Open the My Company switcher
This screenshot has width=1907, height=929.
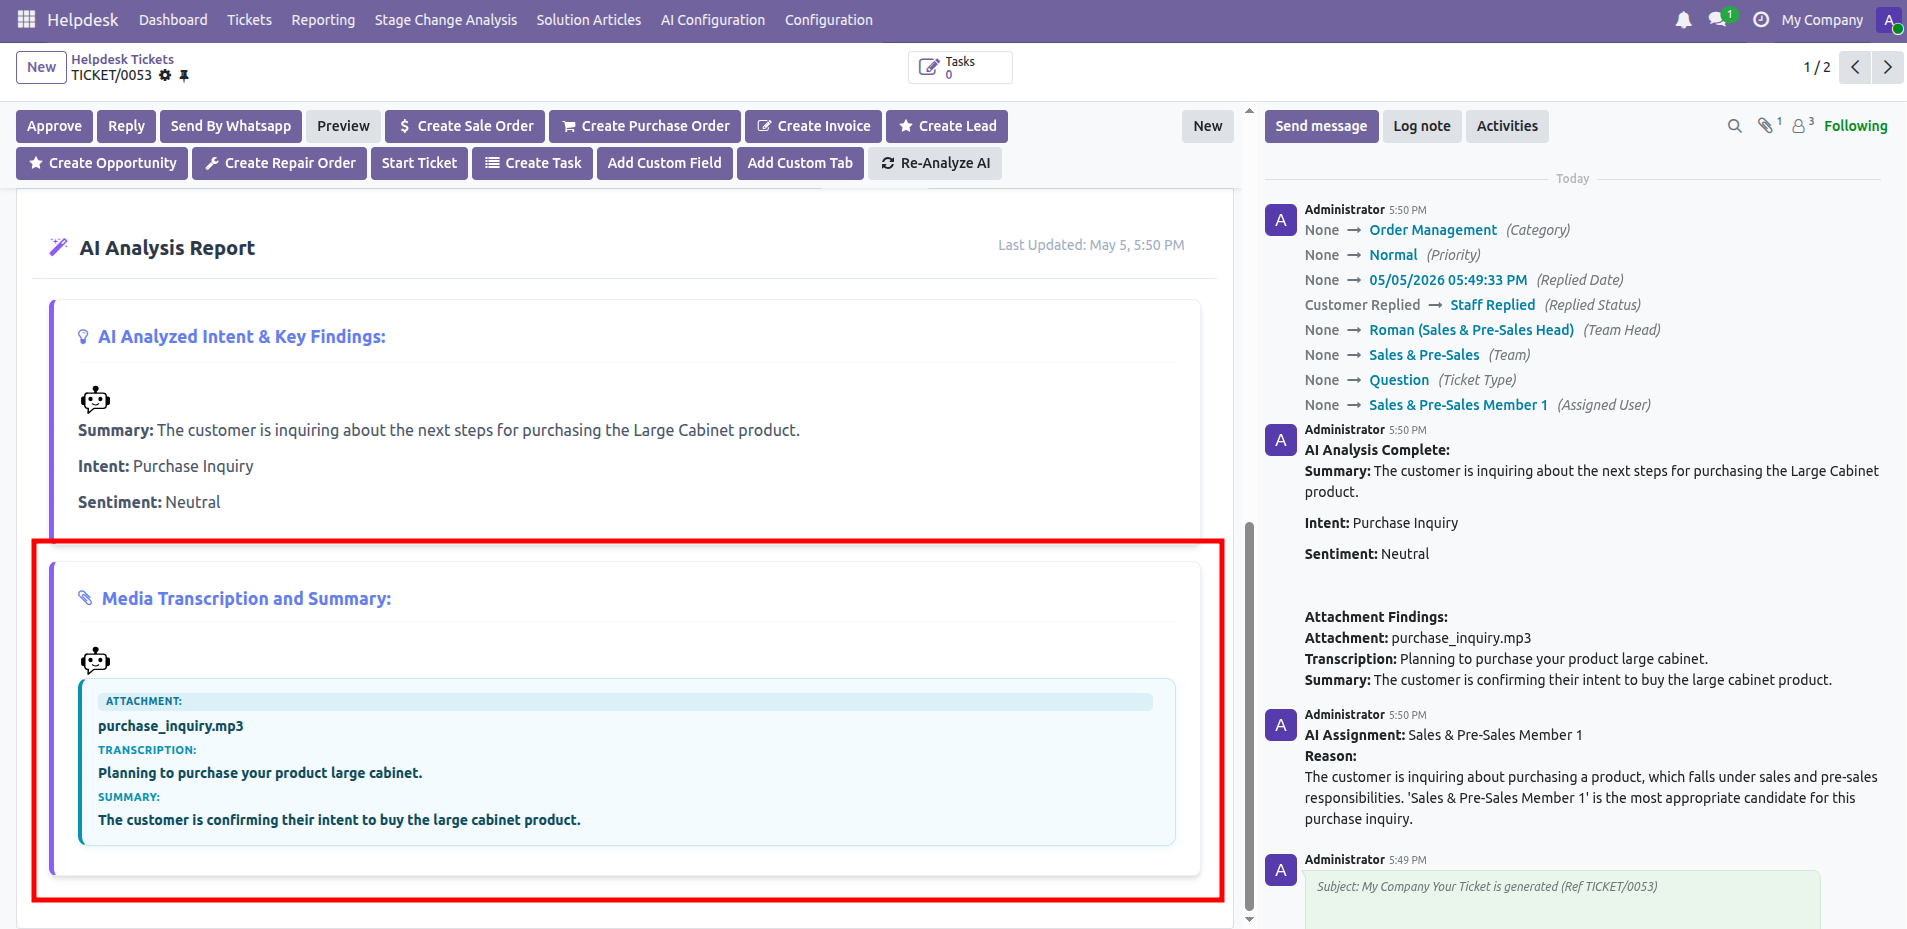[1822, 20]
